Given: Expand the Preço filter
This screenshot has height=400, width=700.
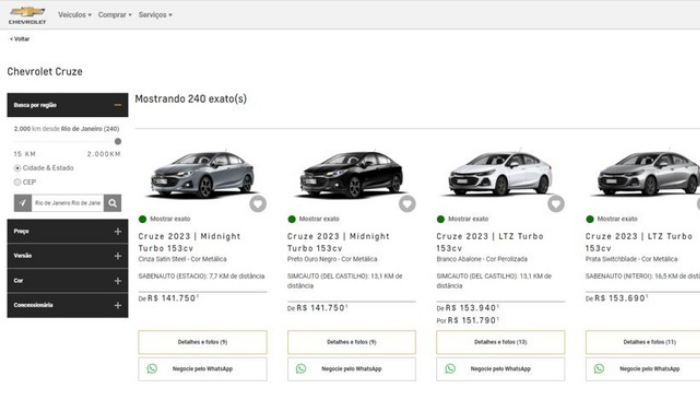Looking at the screenshot, I should [117, 231].
